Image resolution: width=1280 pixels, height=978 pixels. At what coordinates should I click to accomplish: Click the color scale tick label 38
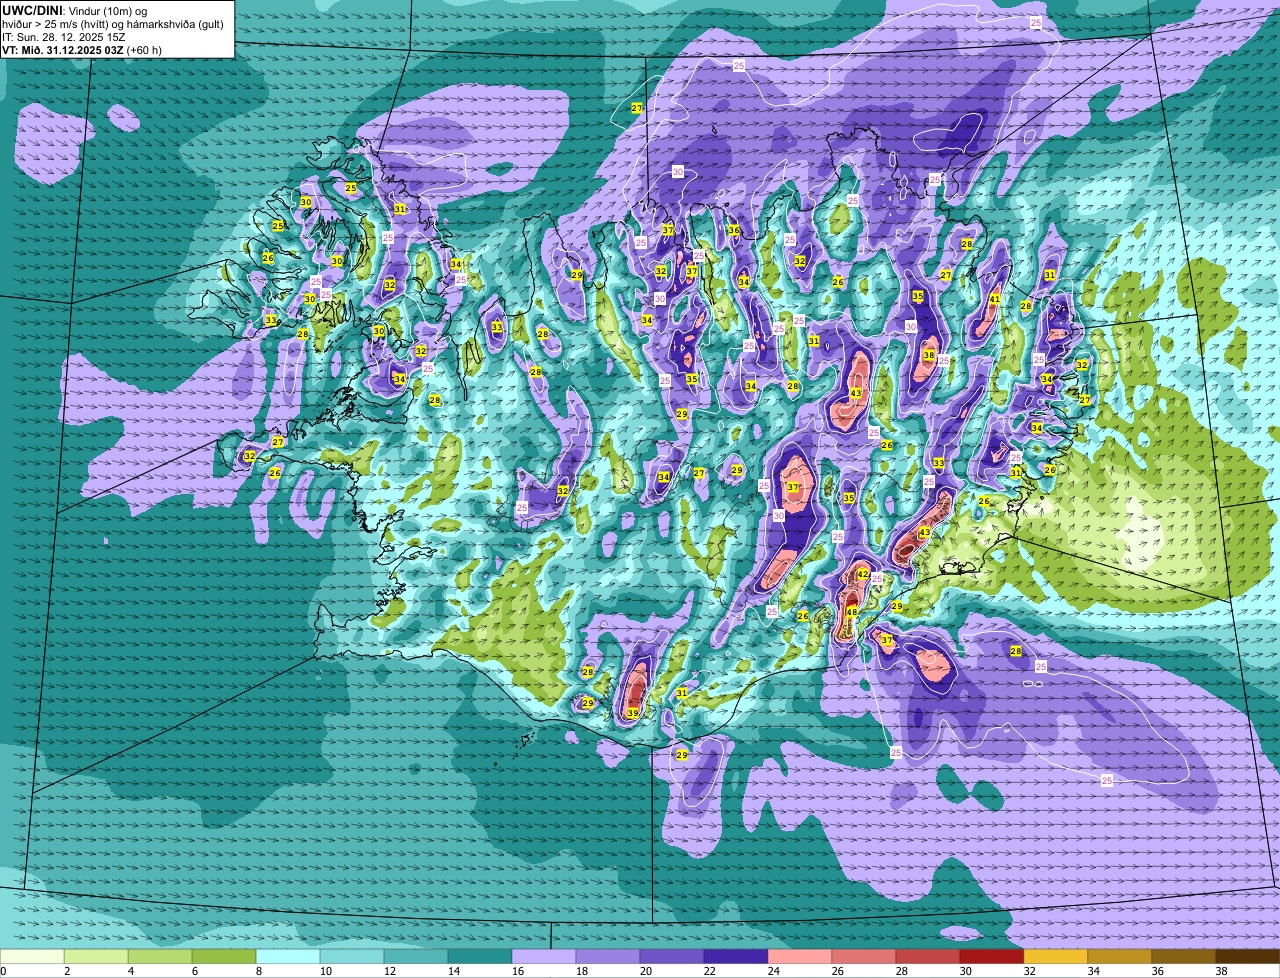click(x=1221, y=971)
